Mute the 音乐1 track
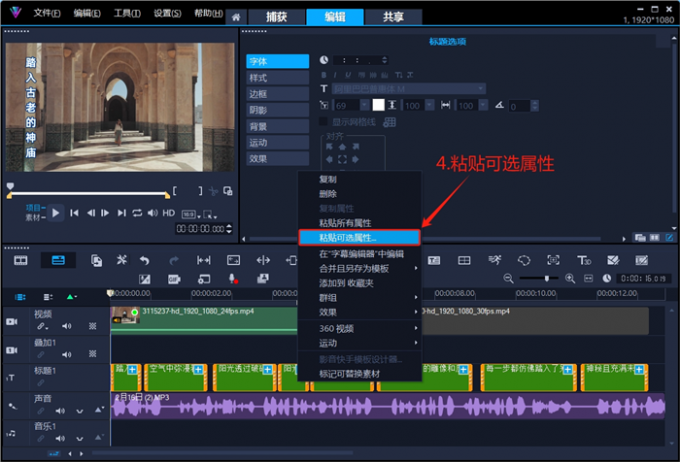 (60, 439)
